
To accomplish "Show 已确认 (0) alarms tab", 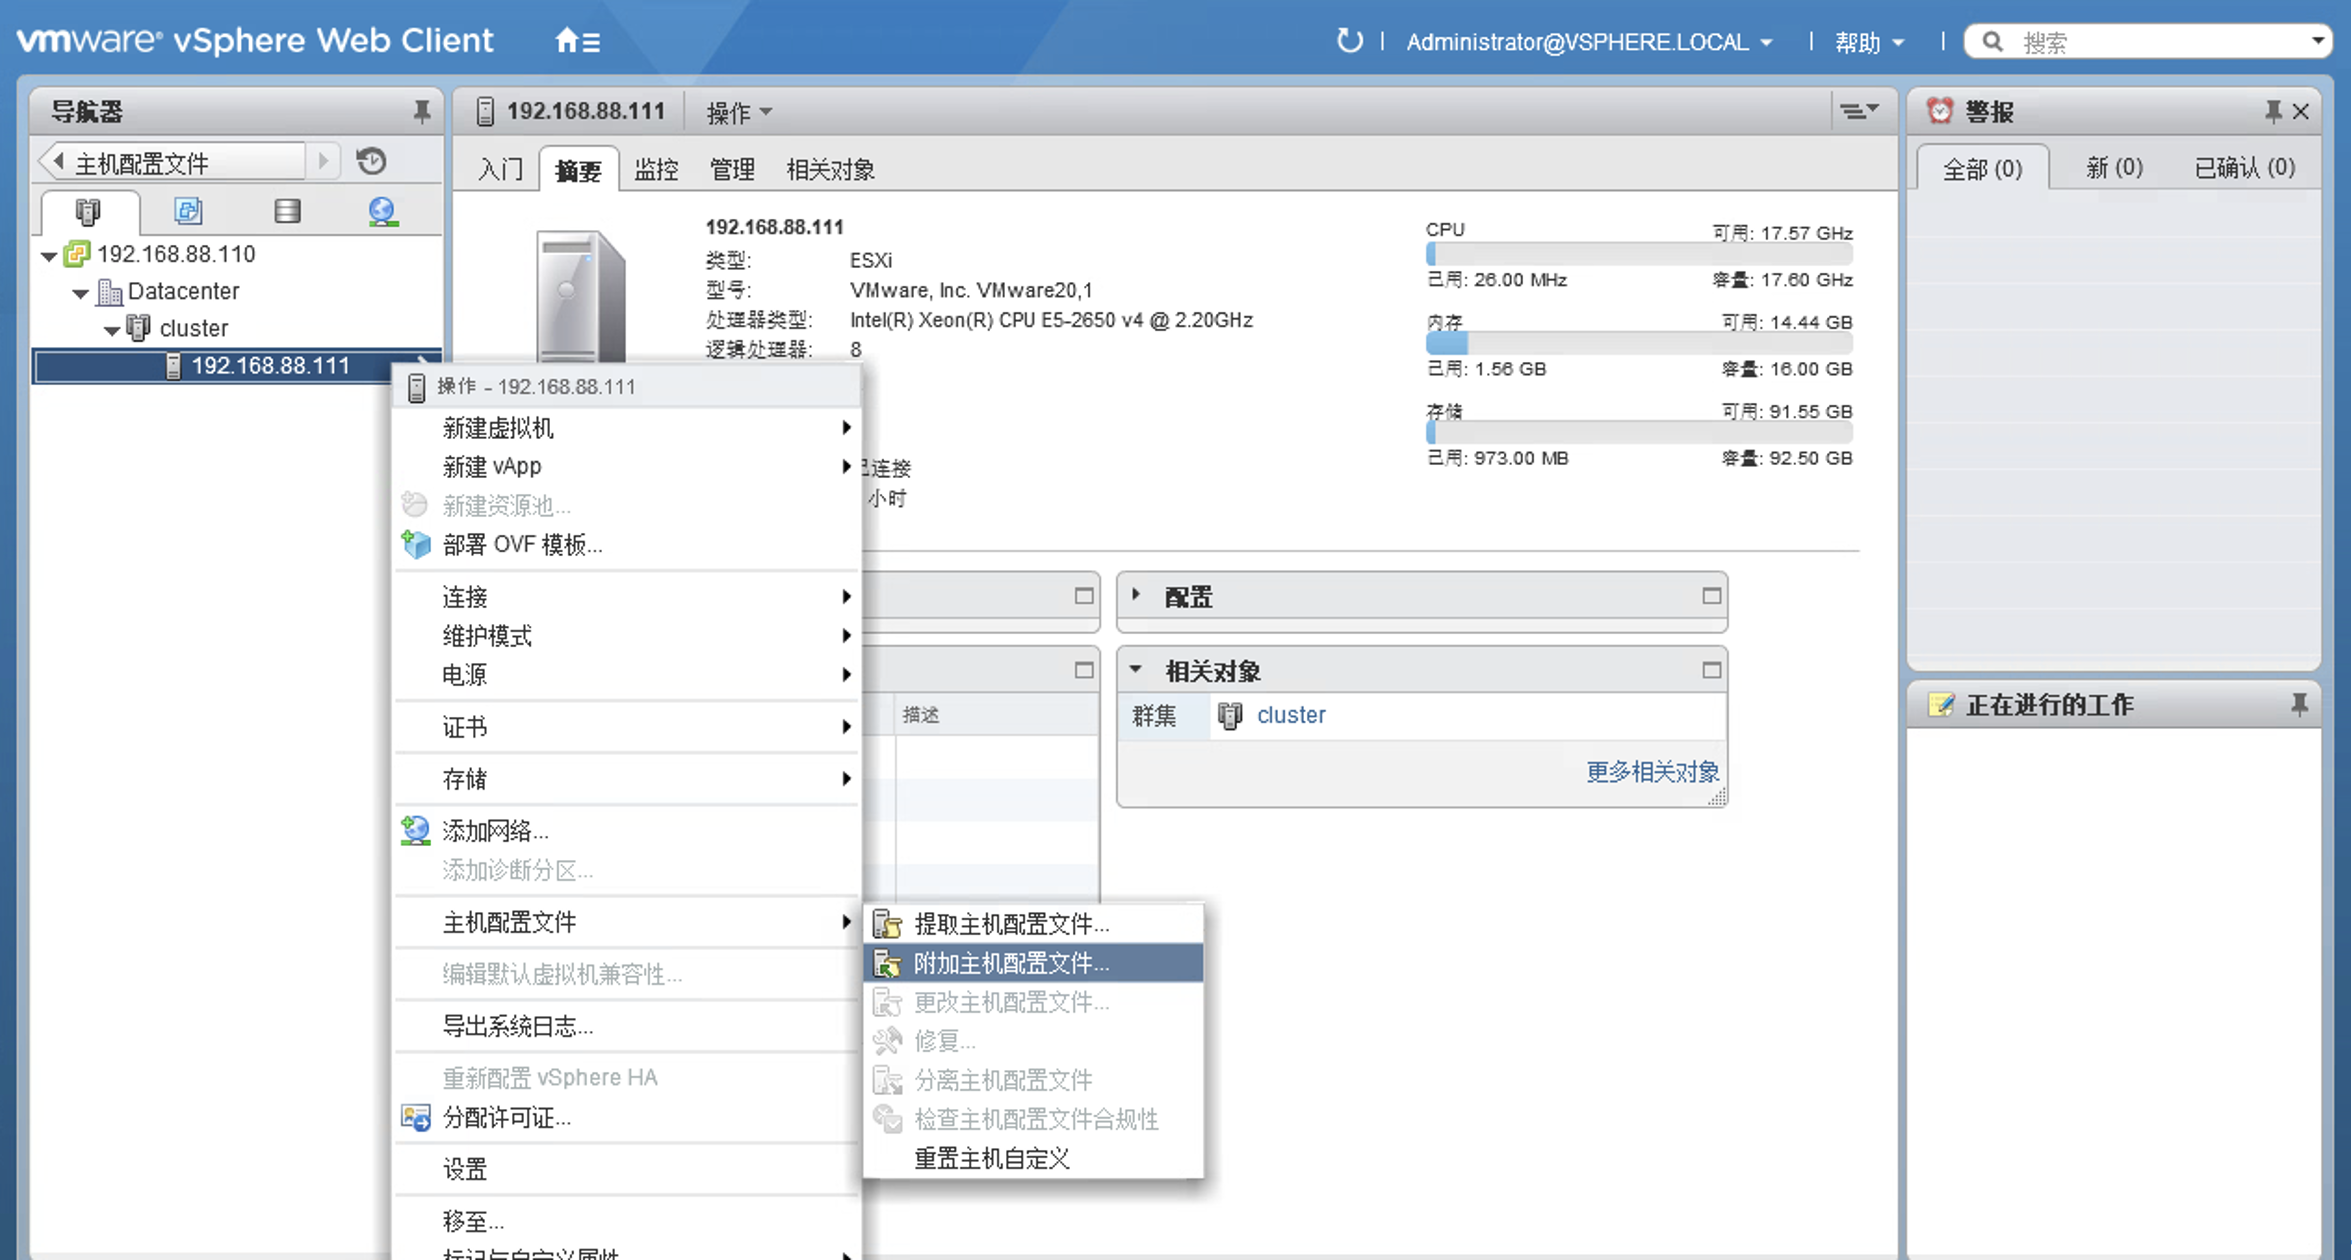I will [2244, 167].
